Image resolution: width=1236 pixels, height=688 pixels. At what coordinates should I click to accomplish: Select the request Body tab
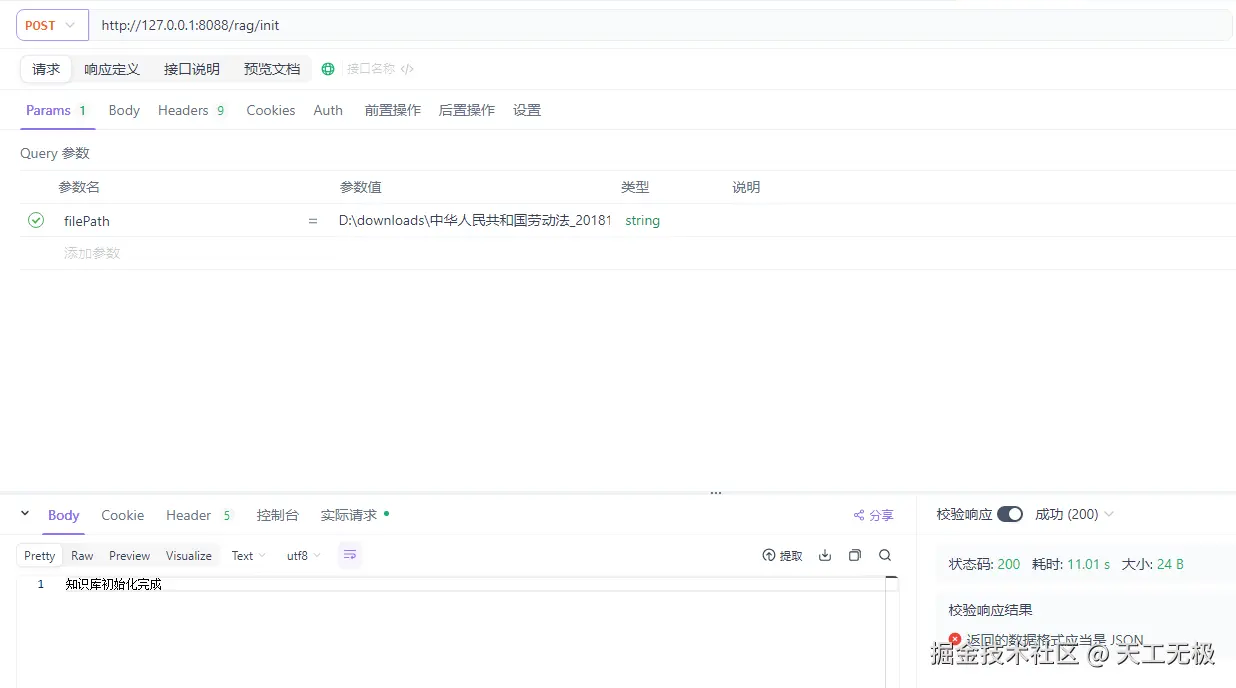[124, 110]
